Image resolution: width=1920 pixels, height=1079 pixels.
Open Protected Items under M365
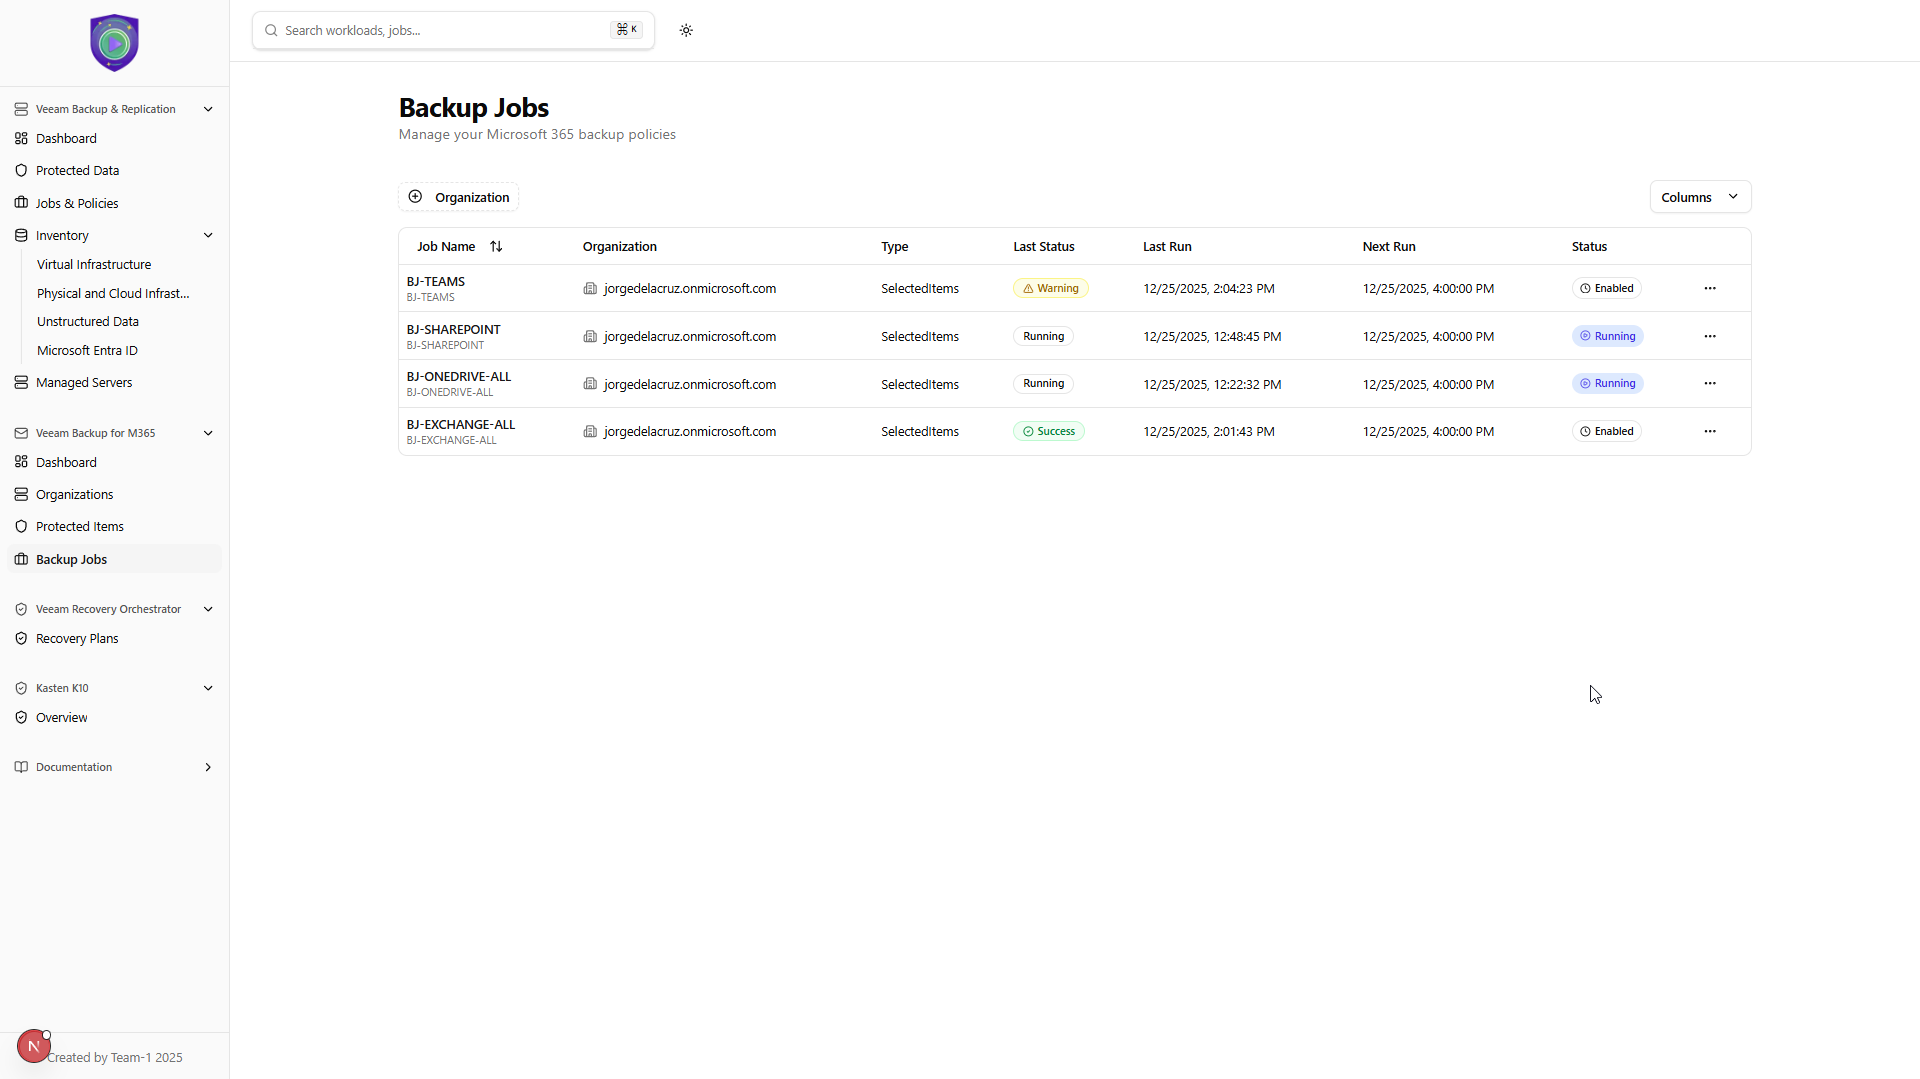click(x=80, y=527)
